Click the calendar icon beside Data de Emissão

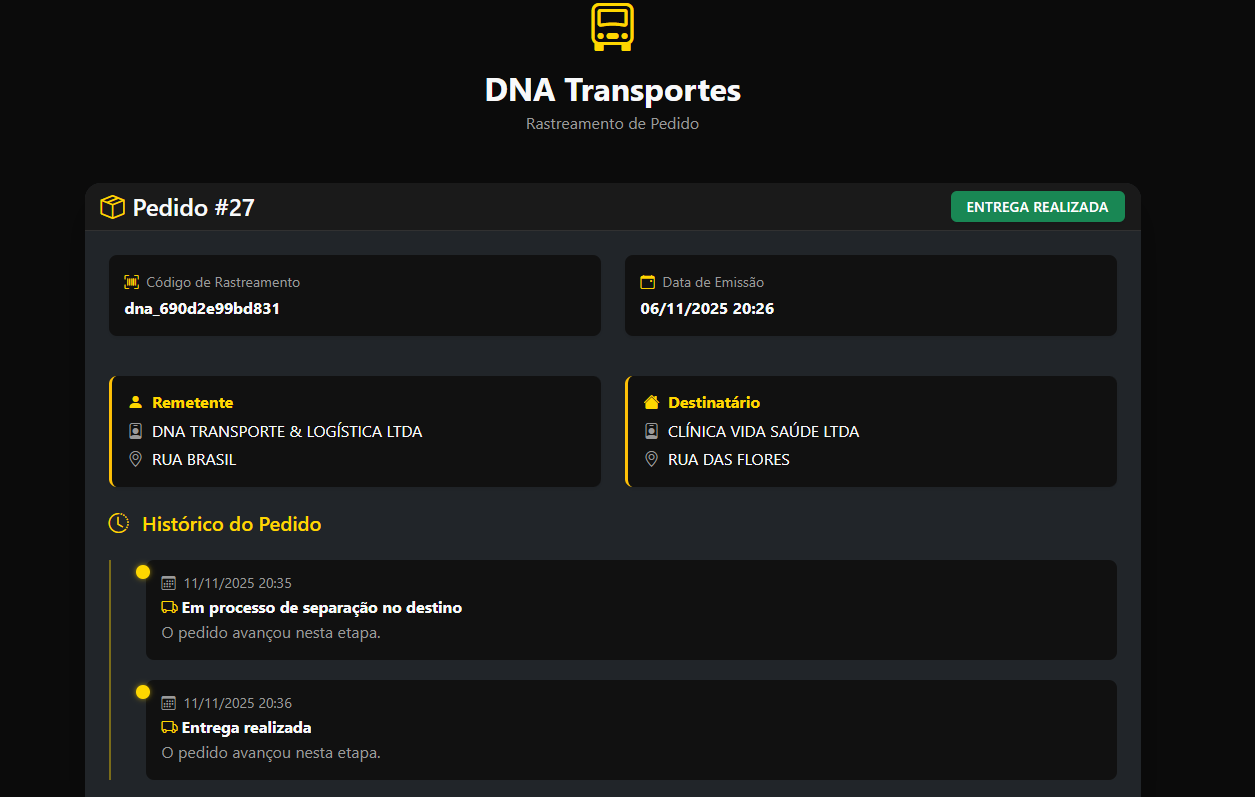pyautogui.click(x=648, y=282)
